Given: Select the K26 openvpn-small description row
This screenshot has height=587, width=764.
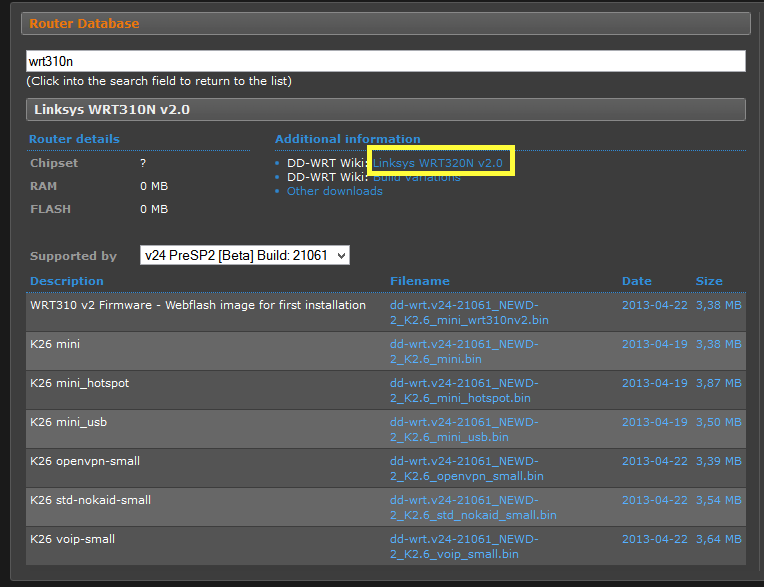Looking at the screenshot, I should tap(85, 461).
